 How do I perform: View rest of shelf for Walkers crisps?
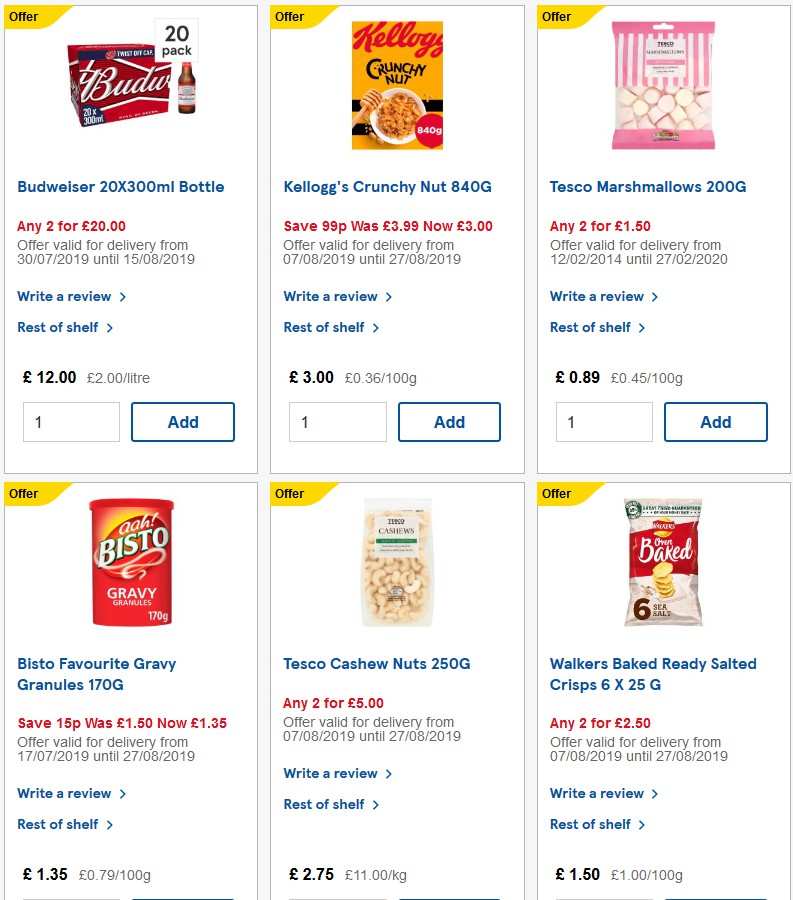(x=591, y=824)
